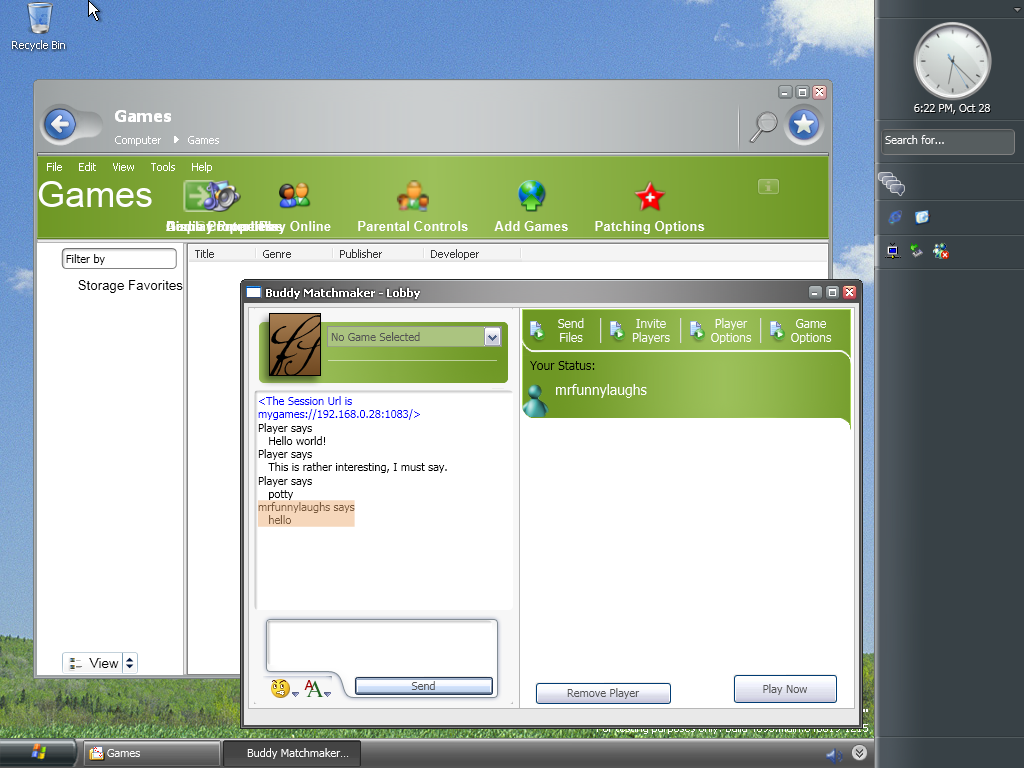Click the analog clock in the sidebar
Viewport: 1024px width, 768px height.
point(952,61)
